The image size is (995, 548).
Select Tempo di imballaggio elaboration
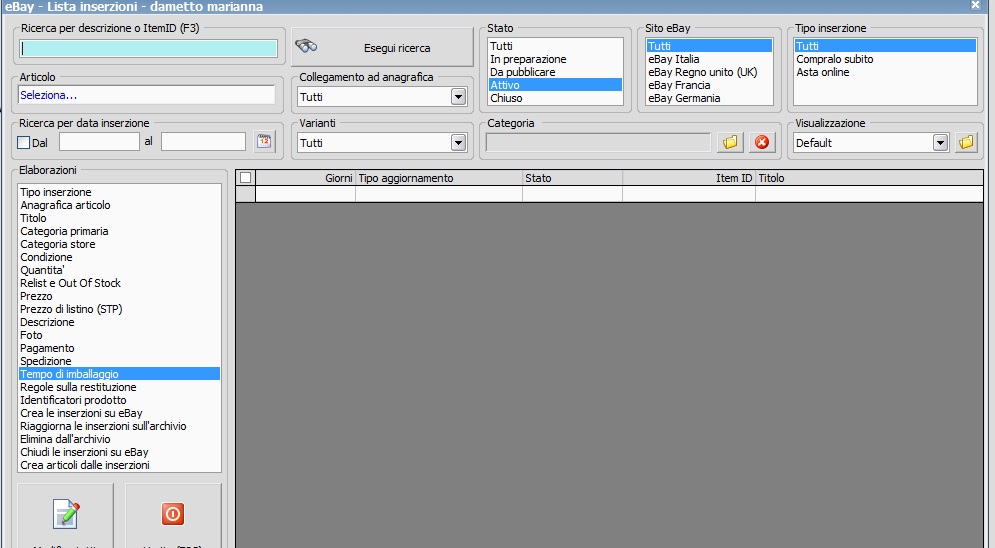click(119, 374)
